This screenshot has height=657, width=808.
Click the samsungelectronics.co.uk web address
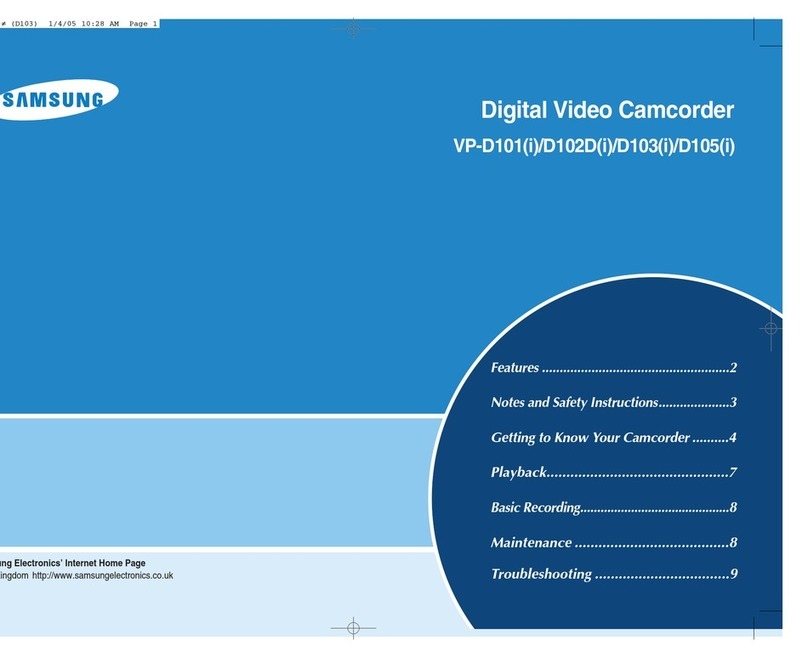(103, 576)
